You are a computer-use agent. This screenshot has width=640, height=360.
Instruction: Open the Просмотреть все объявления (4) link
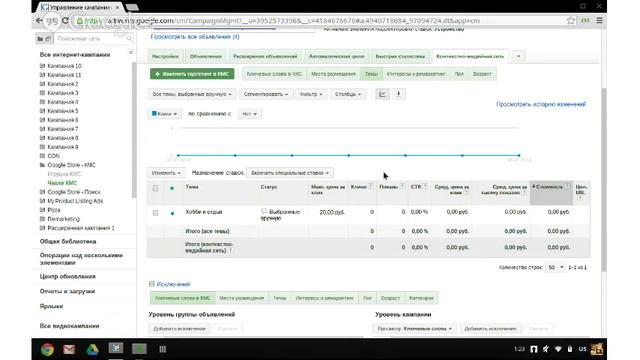coord(195,37)
